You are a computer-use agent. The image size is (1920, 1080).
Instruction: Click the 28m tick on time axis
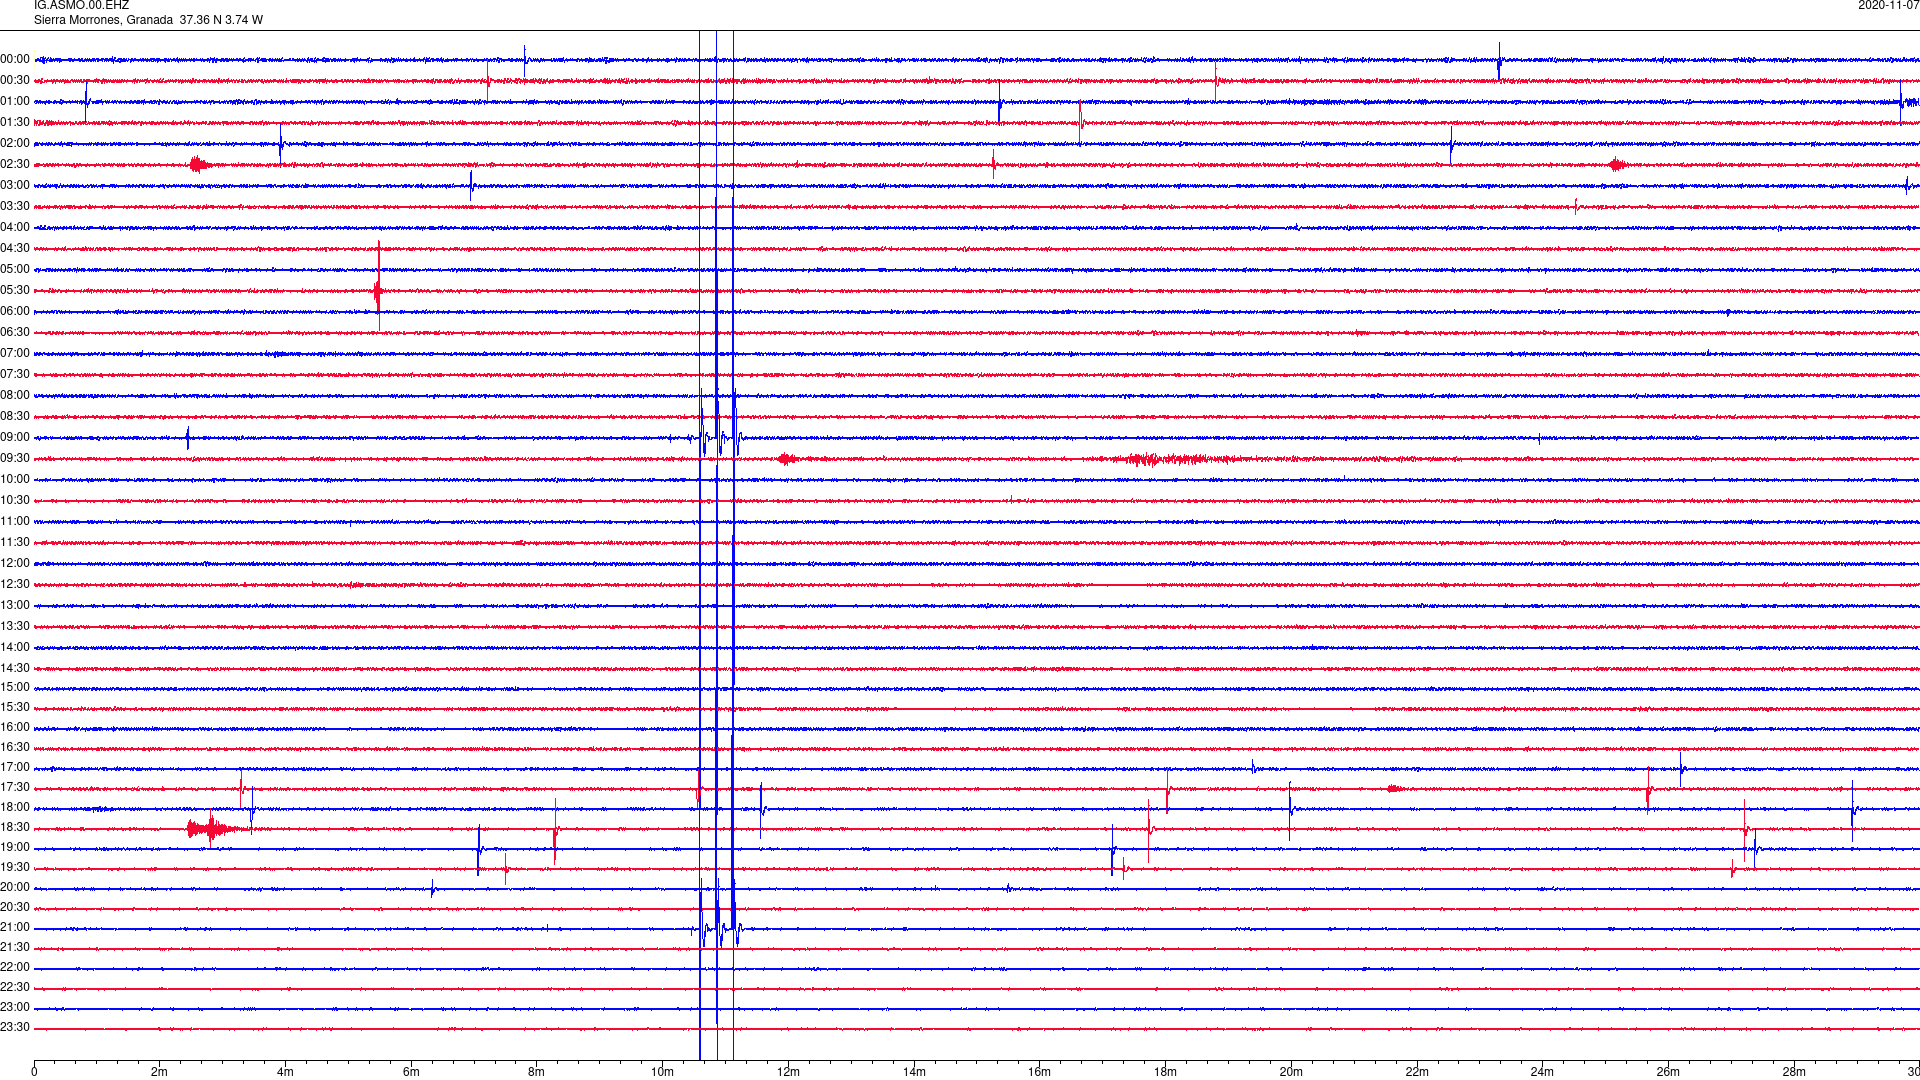tap(1794, 1073)
